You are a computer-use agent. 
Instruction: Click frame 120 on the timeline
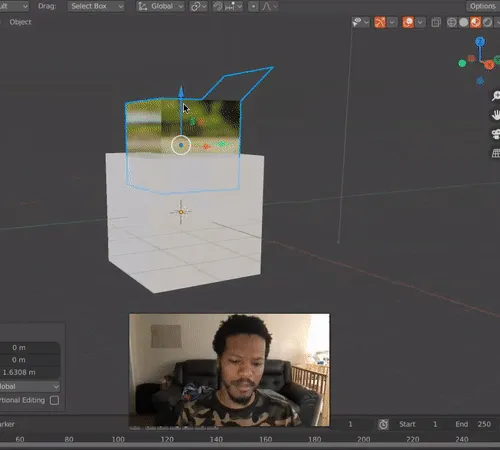click(167, 439)
